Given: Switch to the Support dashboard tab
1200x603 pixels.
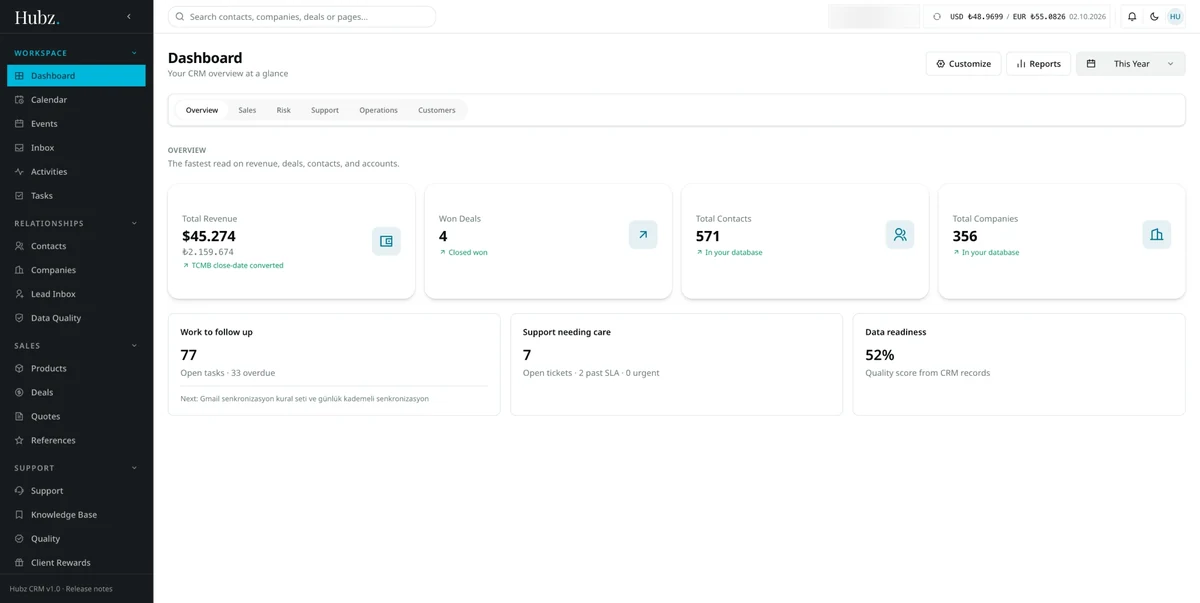Looking at the screenshot, I should coord(325,110).
